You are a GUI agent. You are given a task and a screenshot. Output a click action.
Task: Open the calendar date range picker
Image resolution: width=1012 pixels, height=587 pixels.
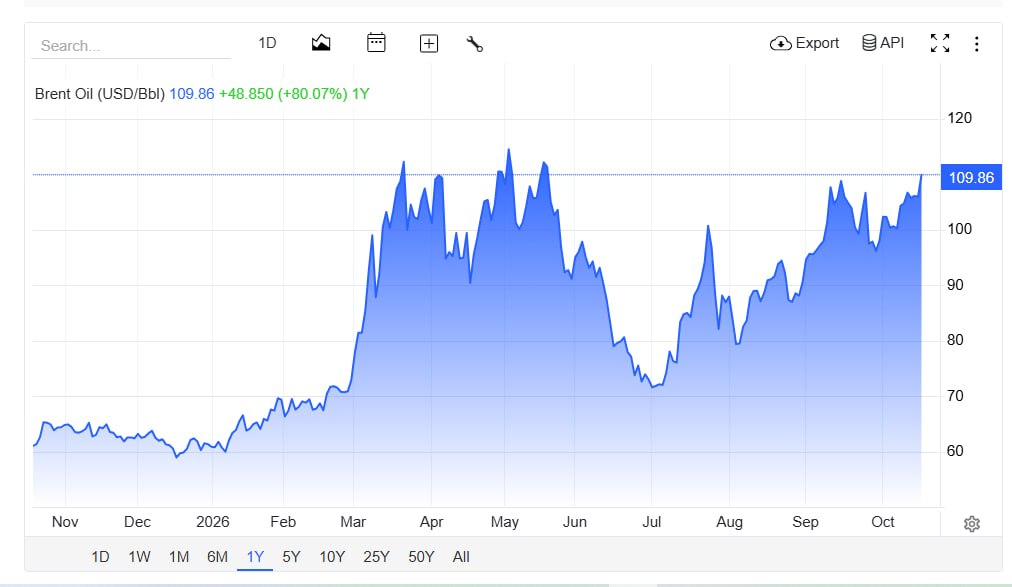pyautogui.click(x=376, y=43)
